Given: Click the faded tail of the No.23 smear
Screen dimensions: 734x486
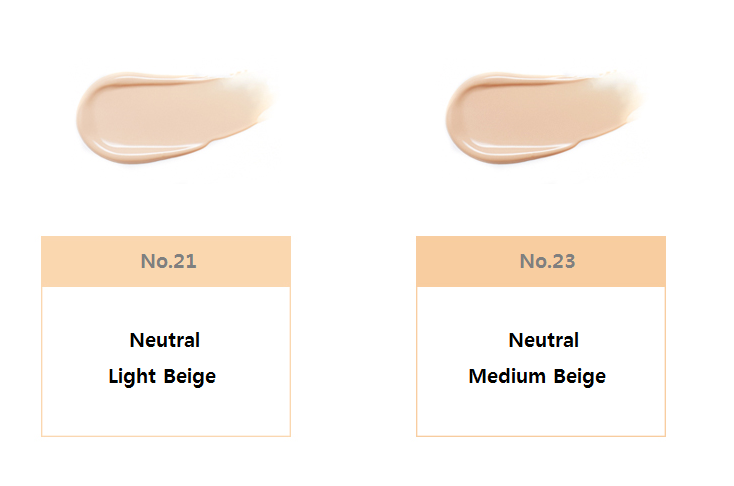Looking at the screenshot, I should [625, 96].
